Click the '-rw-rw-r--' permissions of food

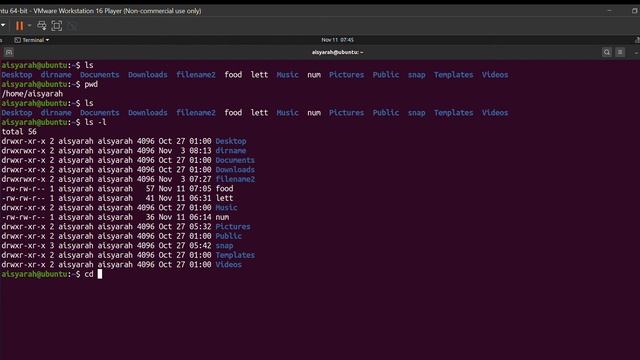pyautogui.click(x=23, y=189)
